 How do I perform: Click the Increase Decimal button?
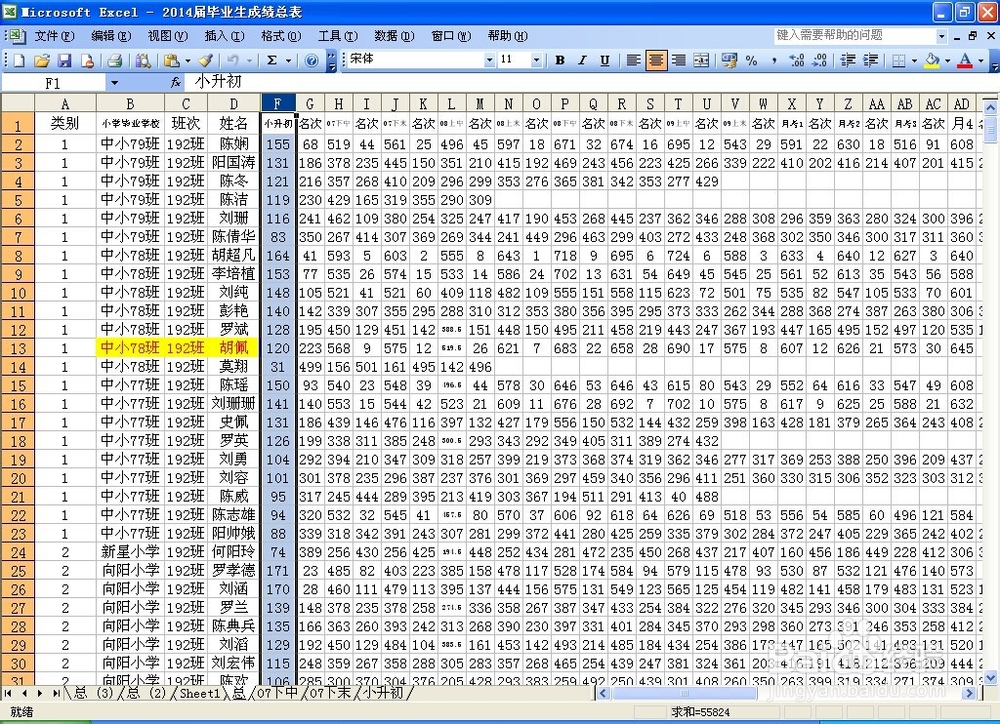point(795,60)
